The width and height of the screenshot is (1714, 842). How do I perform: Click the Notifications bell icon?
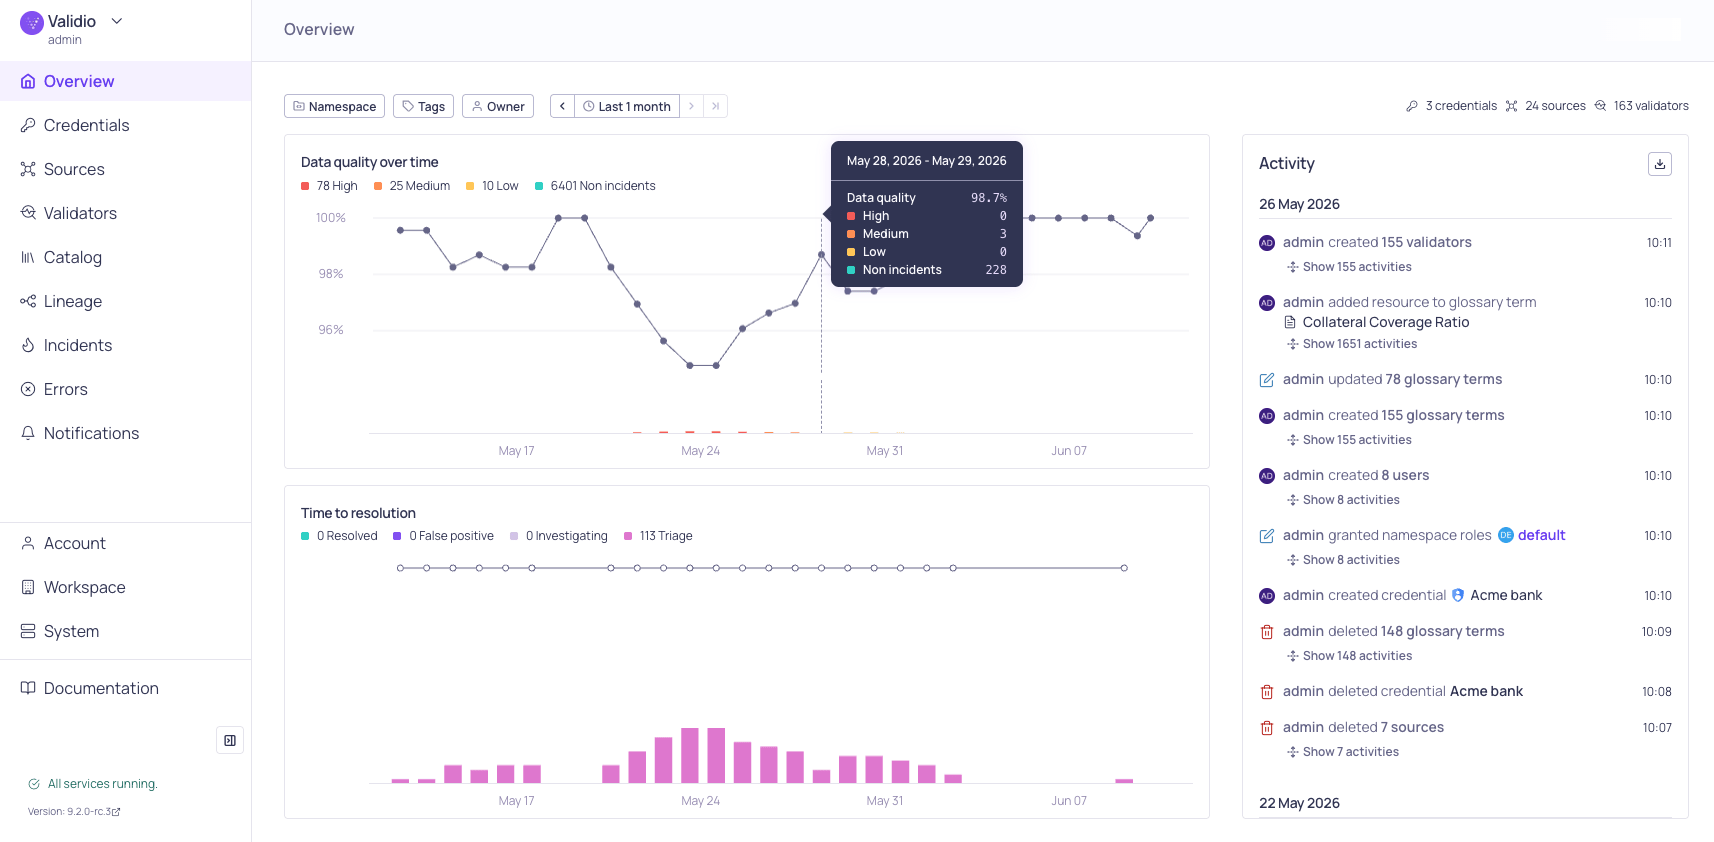[28, 433]
